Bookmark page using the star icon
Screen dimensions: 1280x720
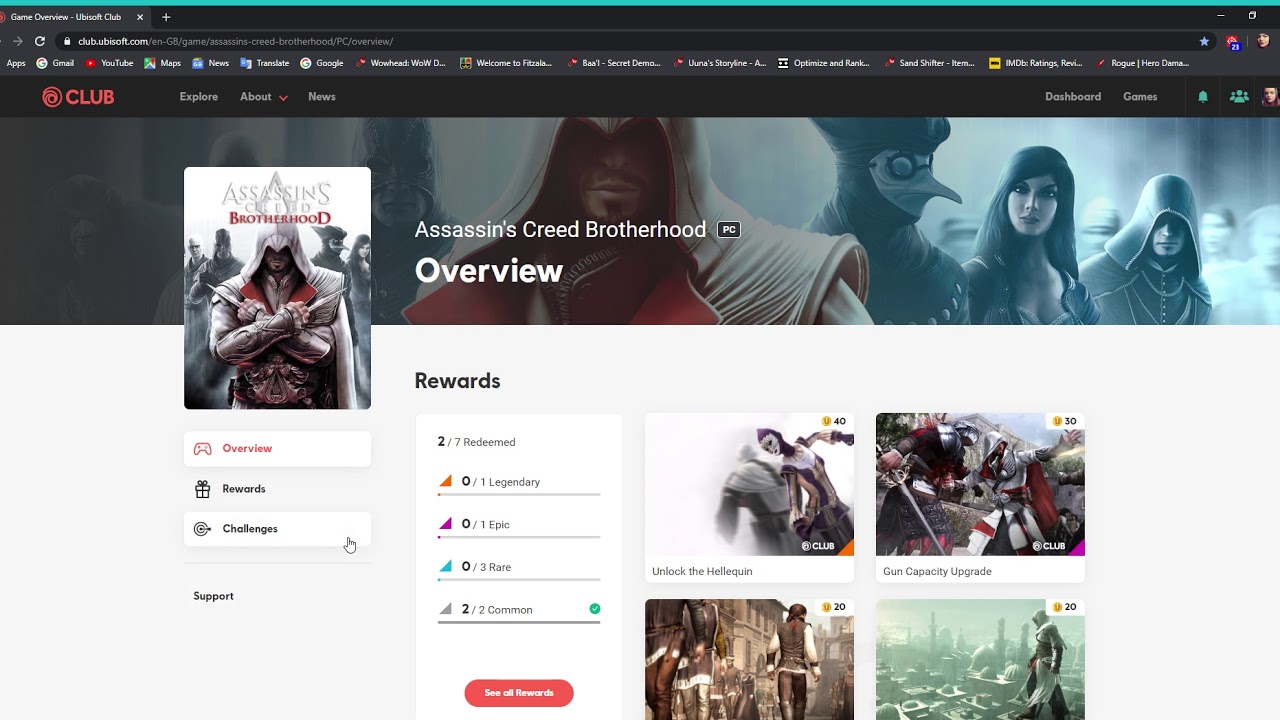(1204, 41)
